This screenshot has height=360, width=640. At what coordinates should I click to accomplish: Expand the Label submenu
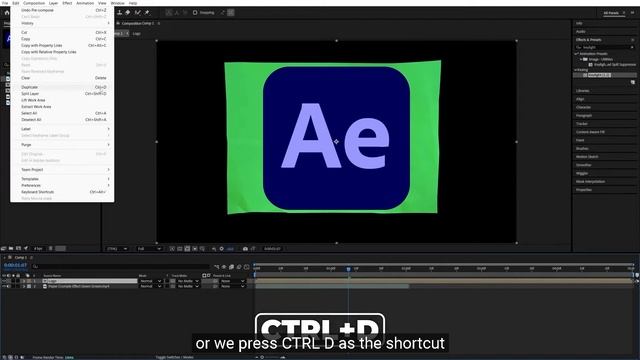click(x=62, y=129)
